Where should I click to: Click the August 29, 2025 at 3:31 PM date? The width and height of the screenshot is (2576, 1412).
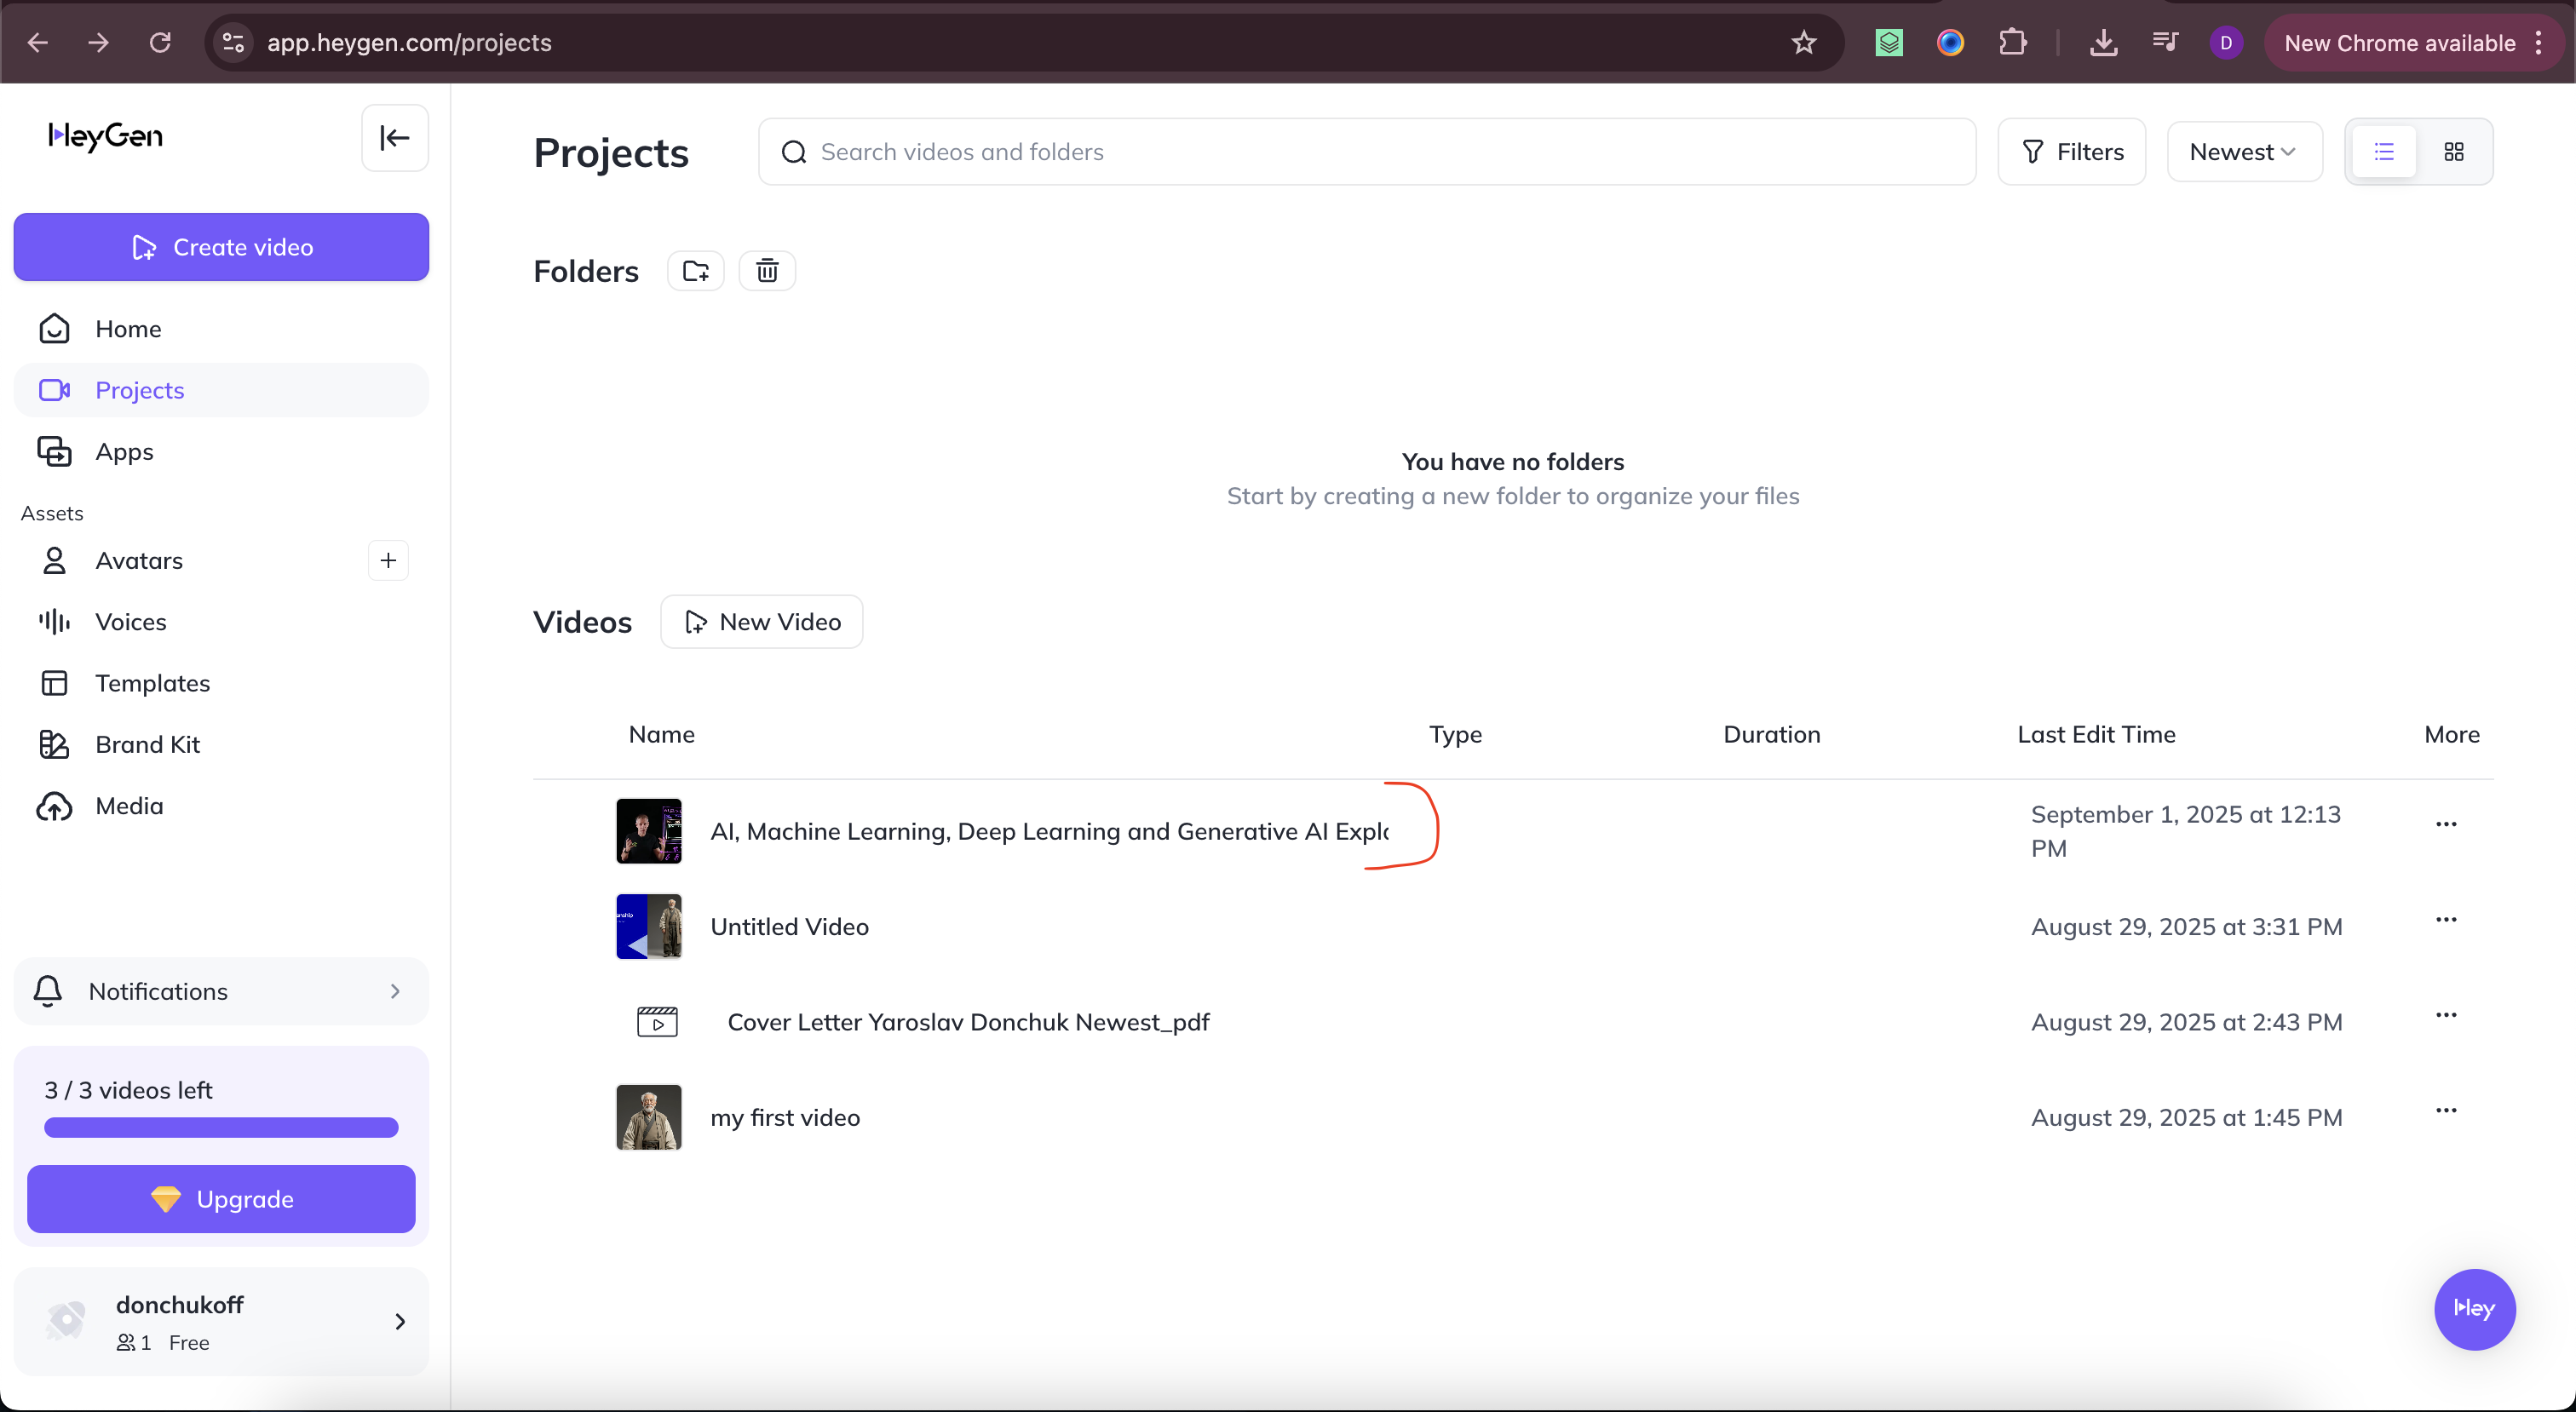click(2186, 927)
